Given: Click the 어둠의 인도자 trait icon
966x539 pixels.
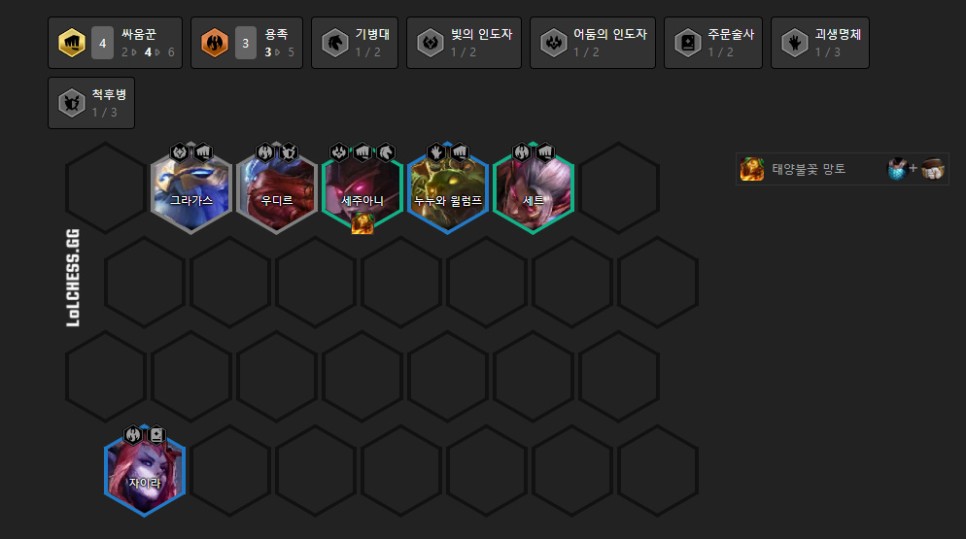Looking at the screenshot, I should (x=553, y=43).
